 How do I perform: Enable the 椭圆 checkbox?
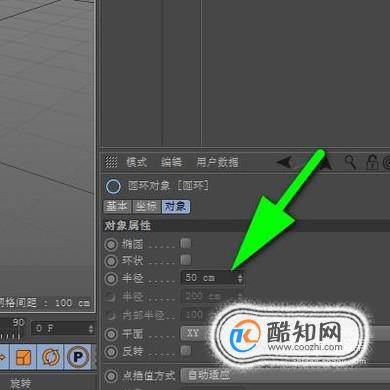tap(186, 243)
